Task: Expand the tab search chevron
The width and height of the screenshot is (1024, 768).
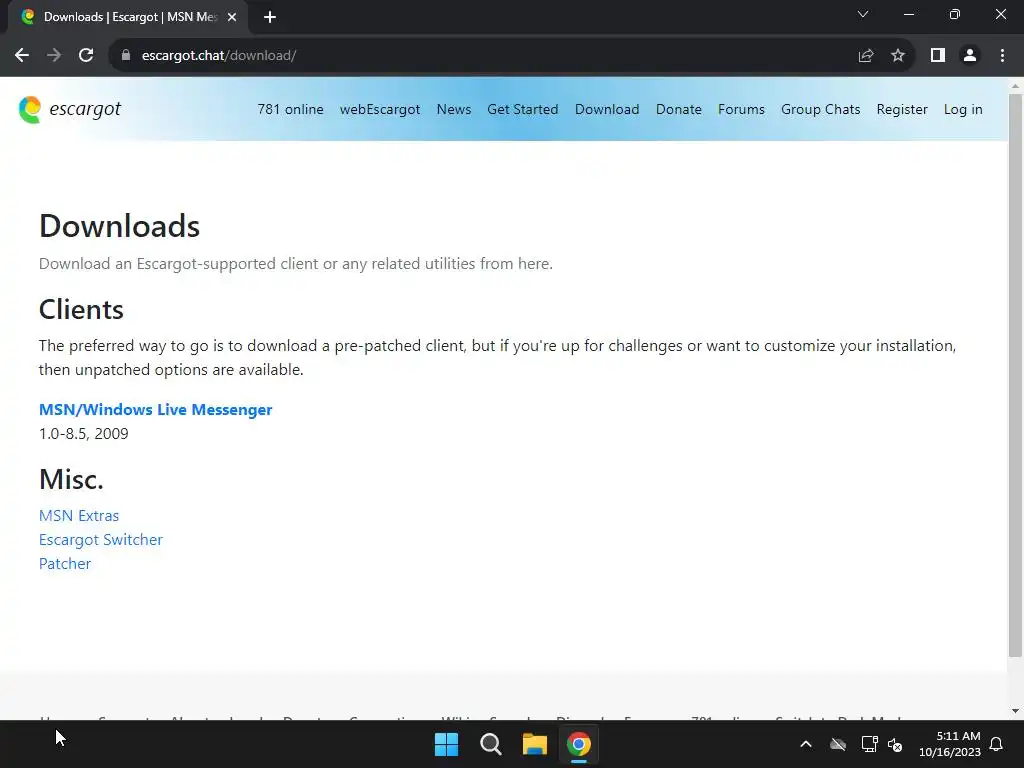Action: tap(863, 14)
